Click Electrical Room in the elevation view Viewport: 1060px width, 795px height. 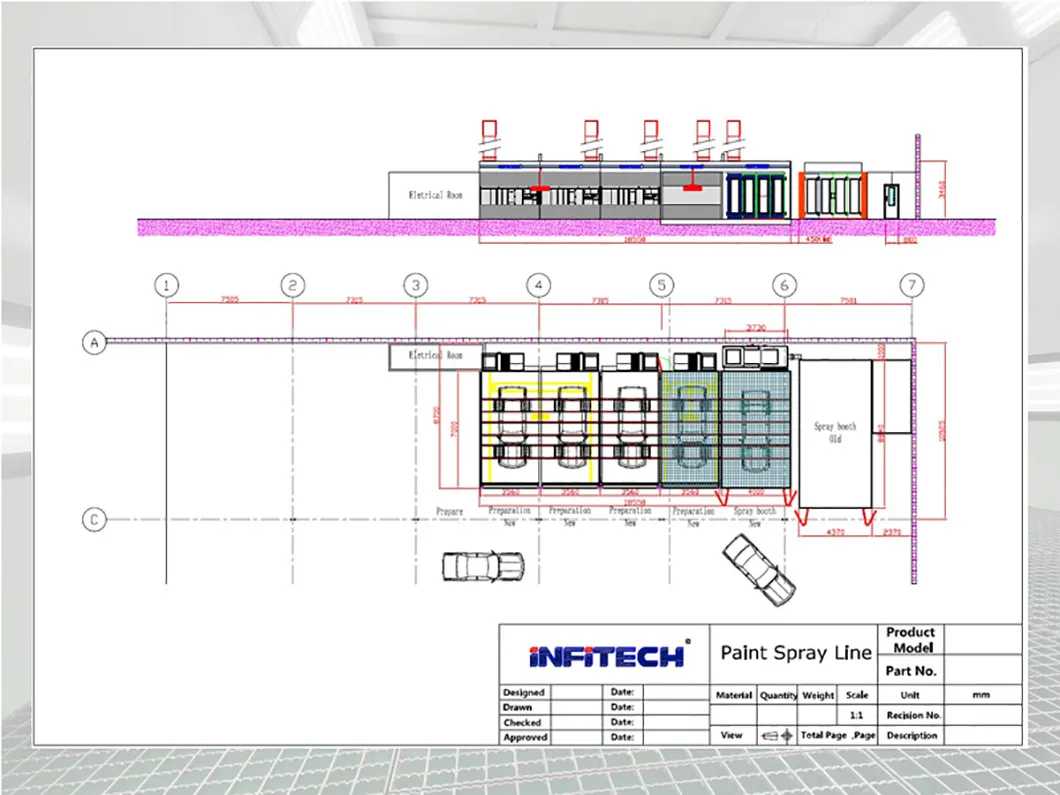[x=433, y=195]
